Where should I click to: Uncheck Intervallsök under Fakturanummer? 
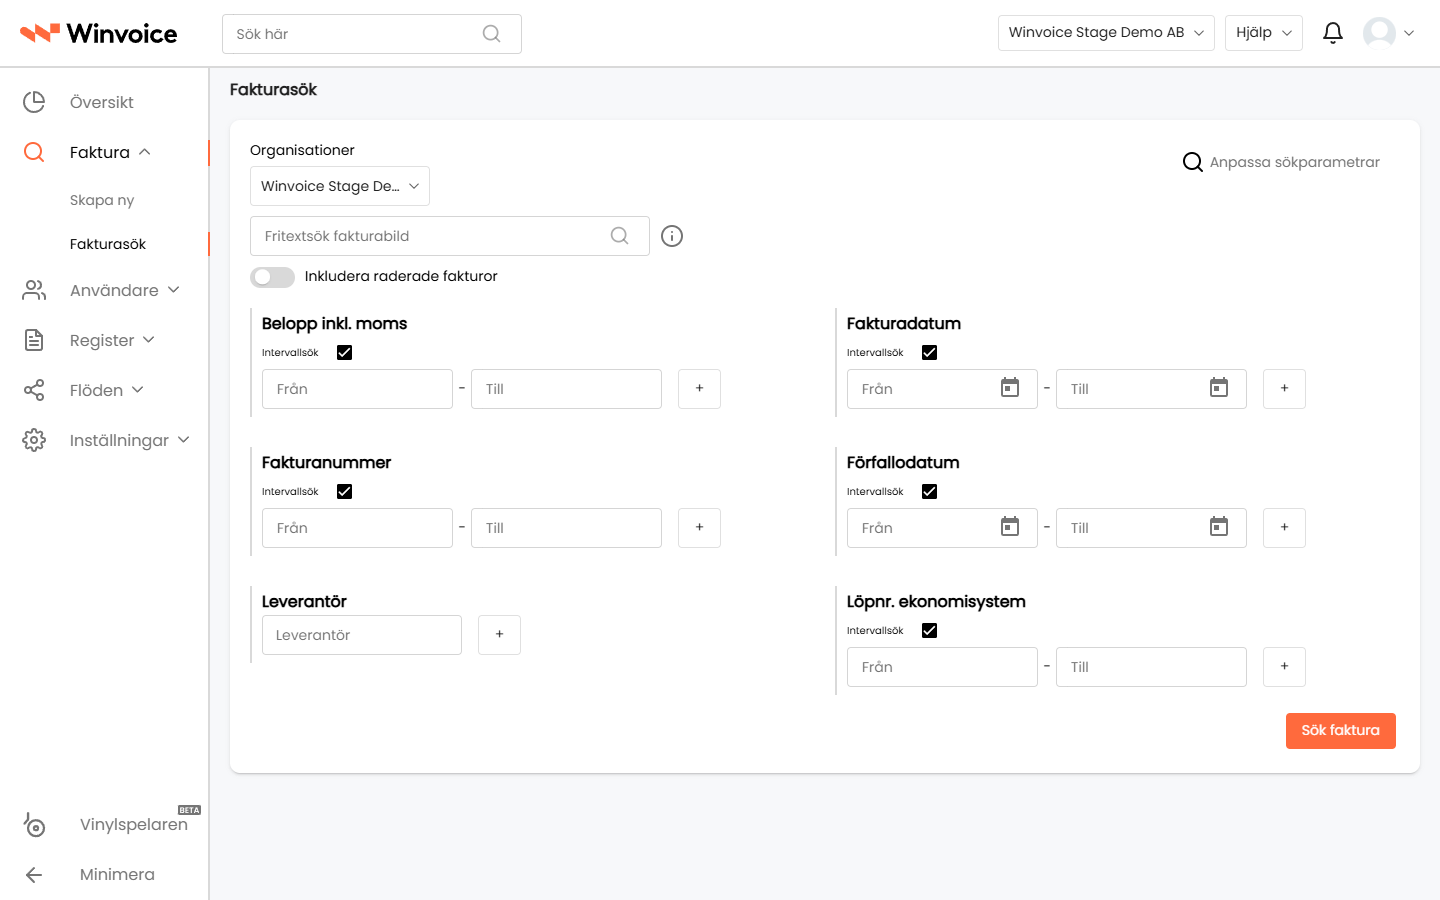(345, 491)
